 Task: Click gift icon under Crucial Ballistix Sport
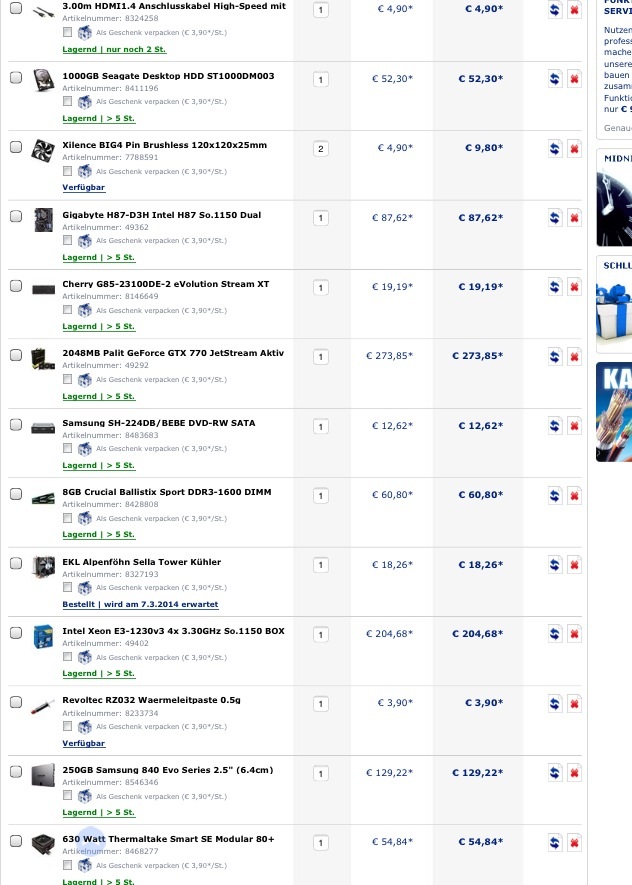85,518
